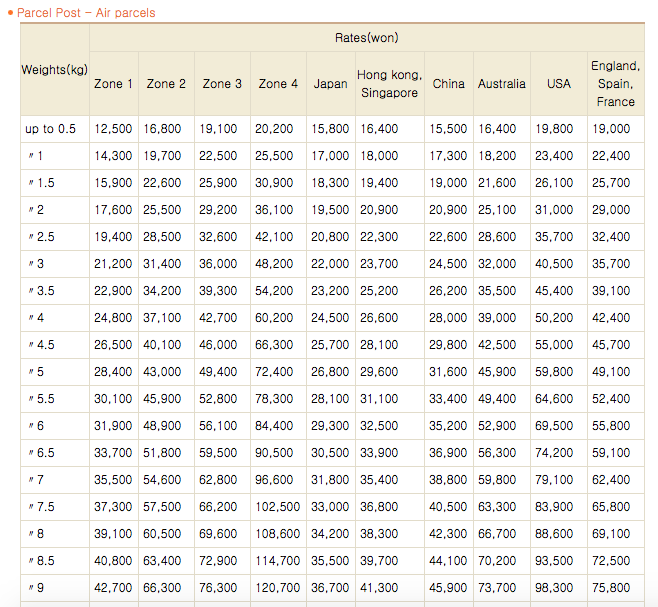This screenshot has width=658, height=607.
Task: Click the orange bullet before Parcel Post
Action: [10, 13]
